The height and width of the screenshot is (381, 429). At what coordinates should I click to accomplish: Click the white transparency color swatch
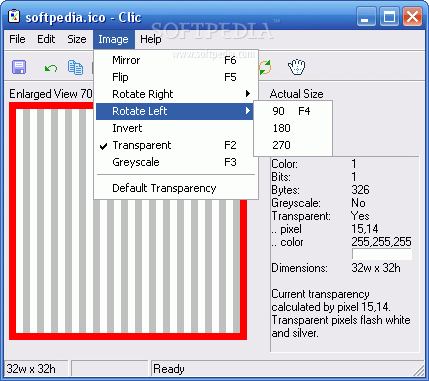click(x=382, y=254)
